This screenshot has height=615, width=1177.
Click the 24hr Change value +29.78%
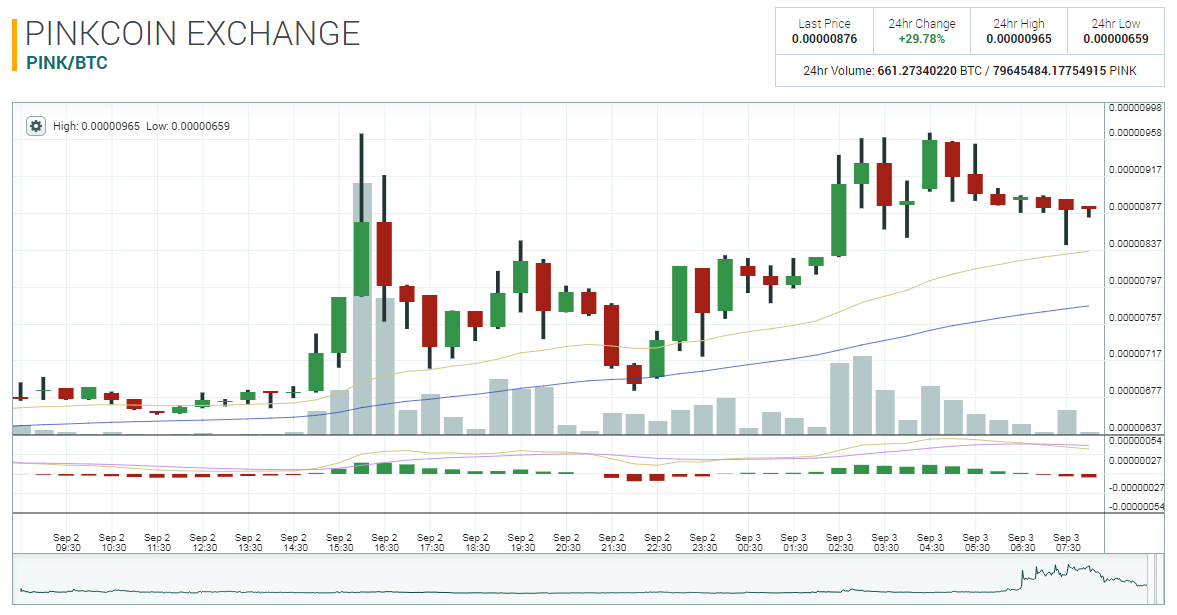(922, 39)
